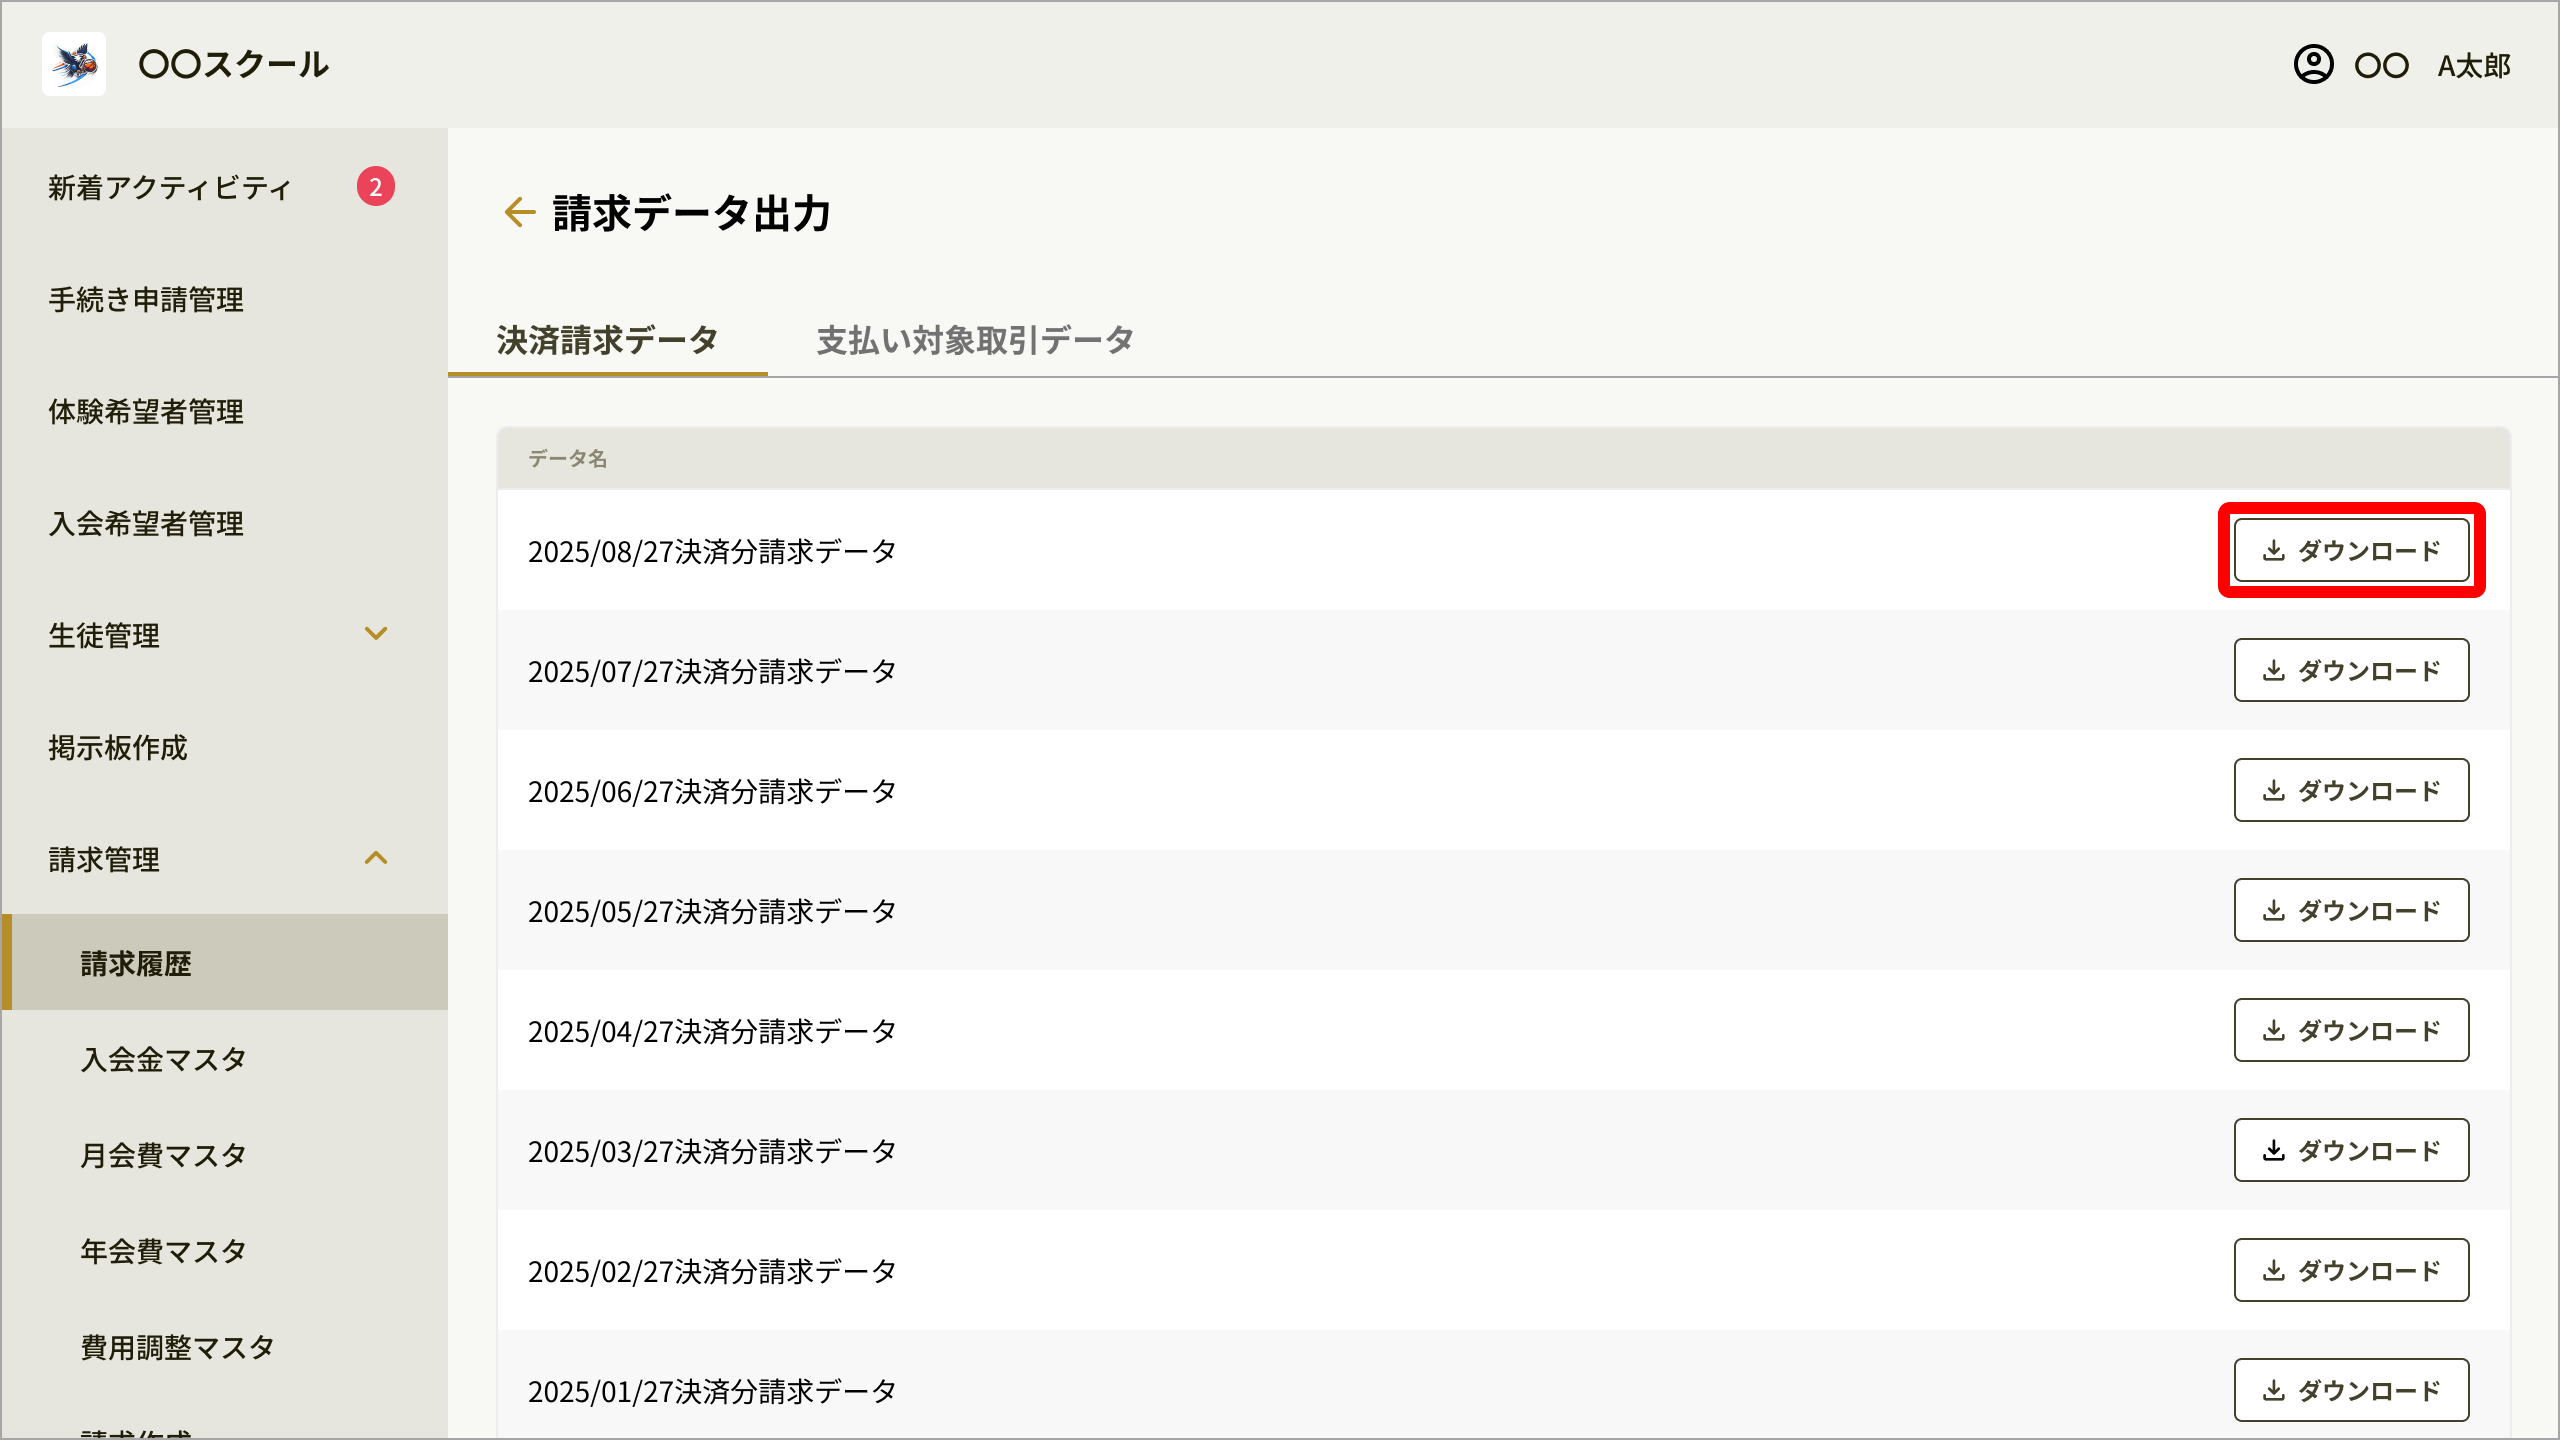This screenshot has height=1440, width=2560.
Task: Select 月会費マスタ in the sidebar
Action: click(163, 1155)
